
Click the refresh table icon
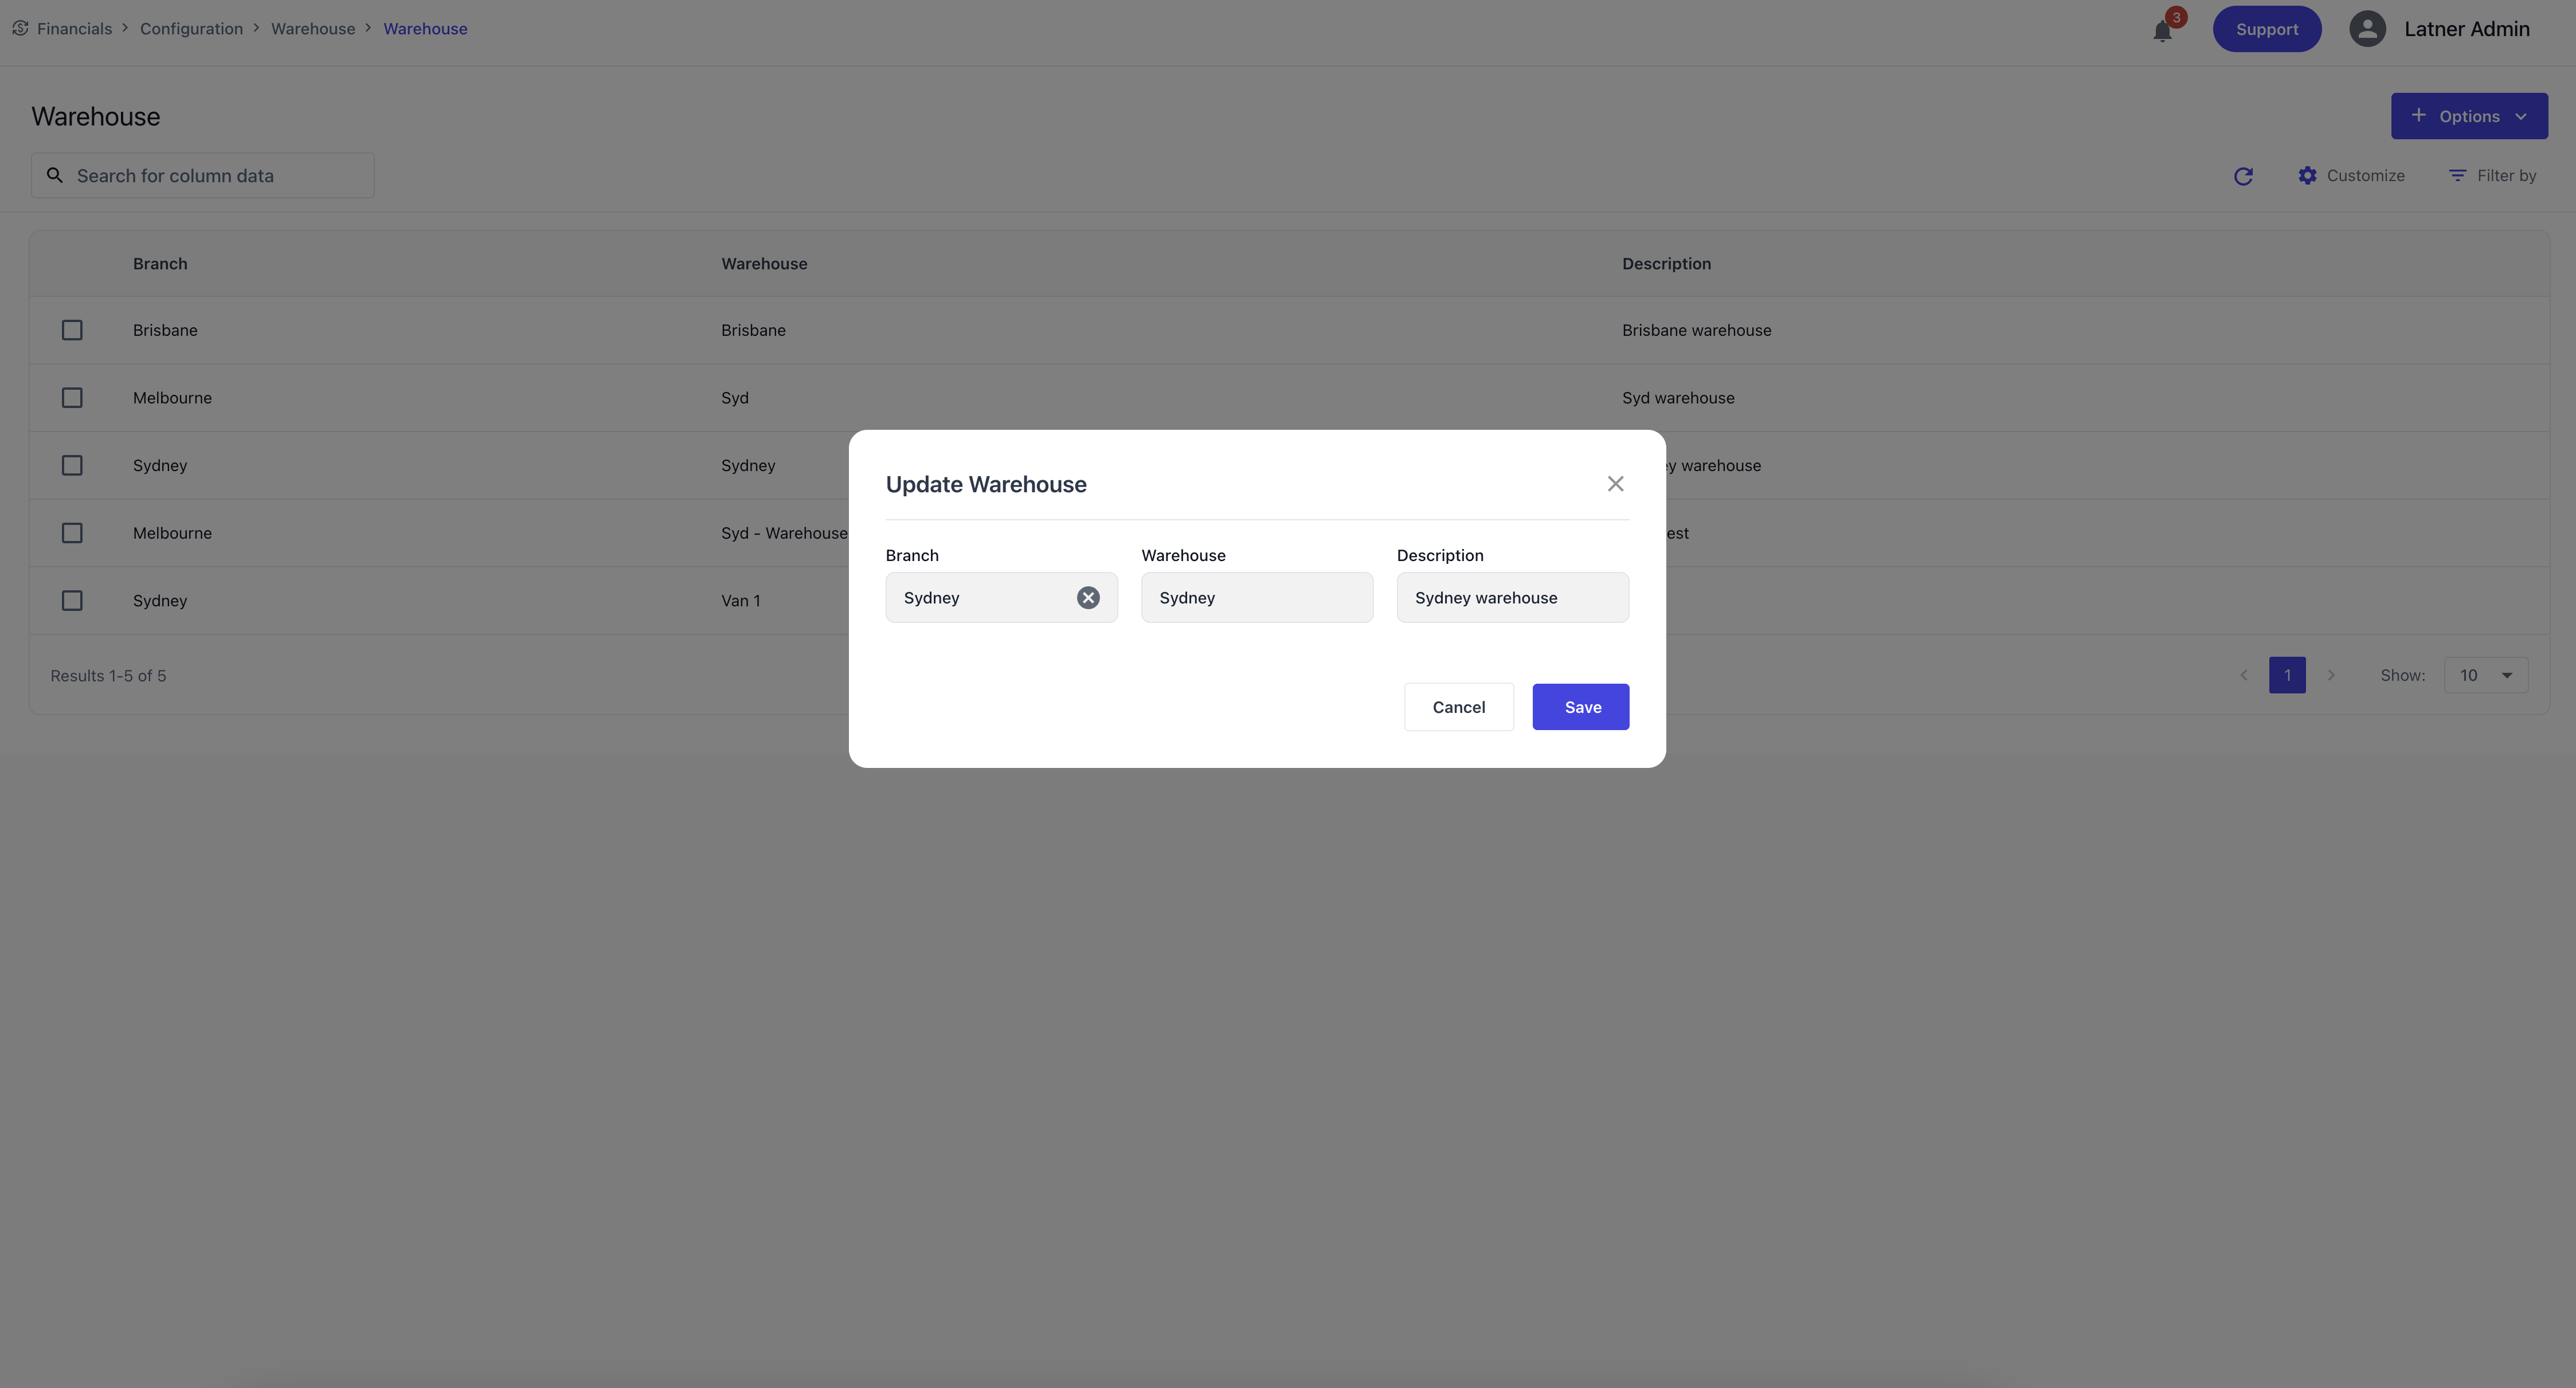click(2243, 176)
